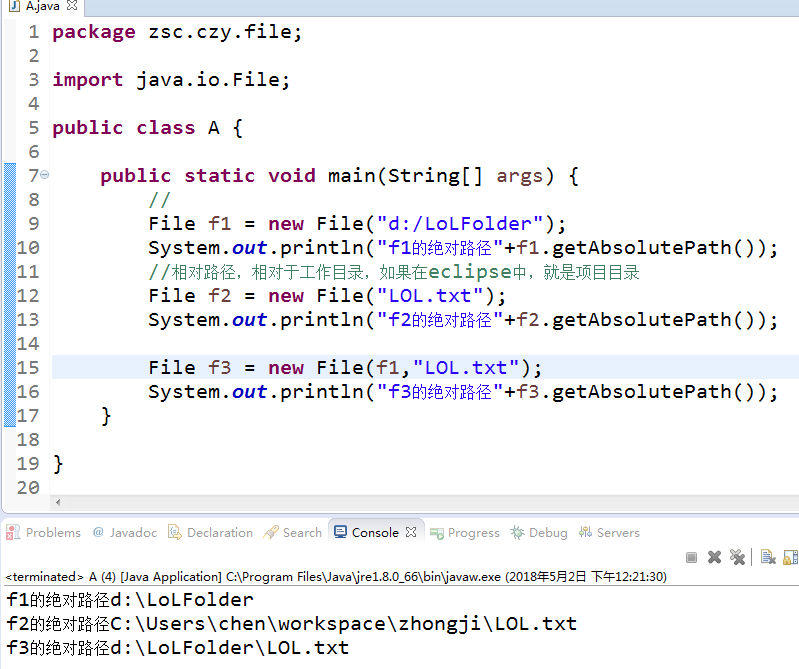Image resolution: width=799 pixels, height=669 pixels.
Task: Click console output line containing 'workspace\zhongji\LOL.txt'
Action: [291, 624]
